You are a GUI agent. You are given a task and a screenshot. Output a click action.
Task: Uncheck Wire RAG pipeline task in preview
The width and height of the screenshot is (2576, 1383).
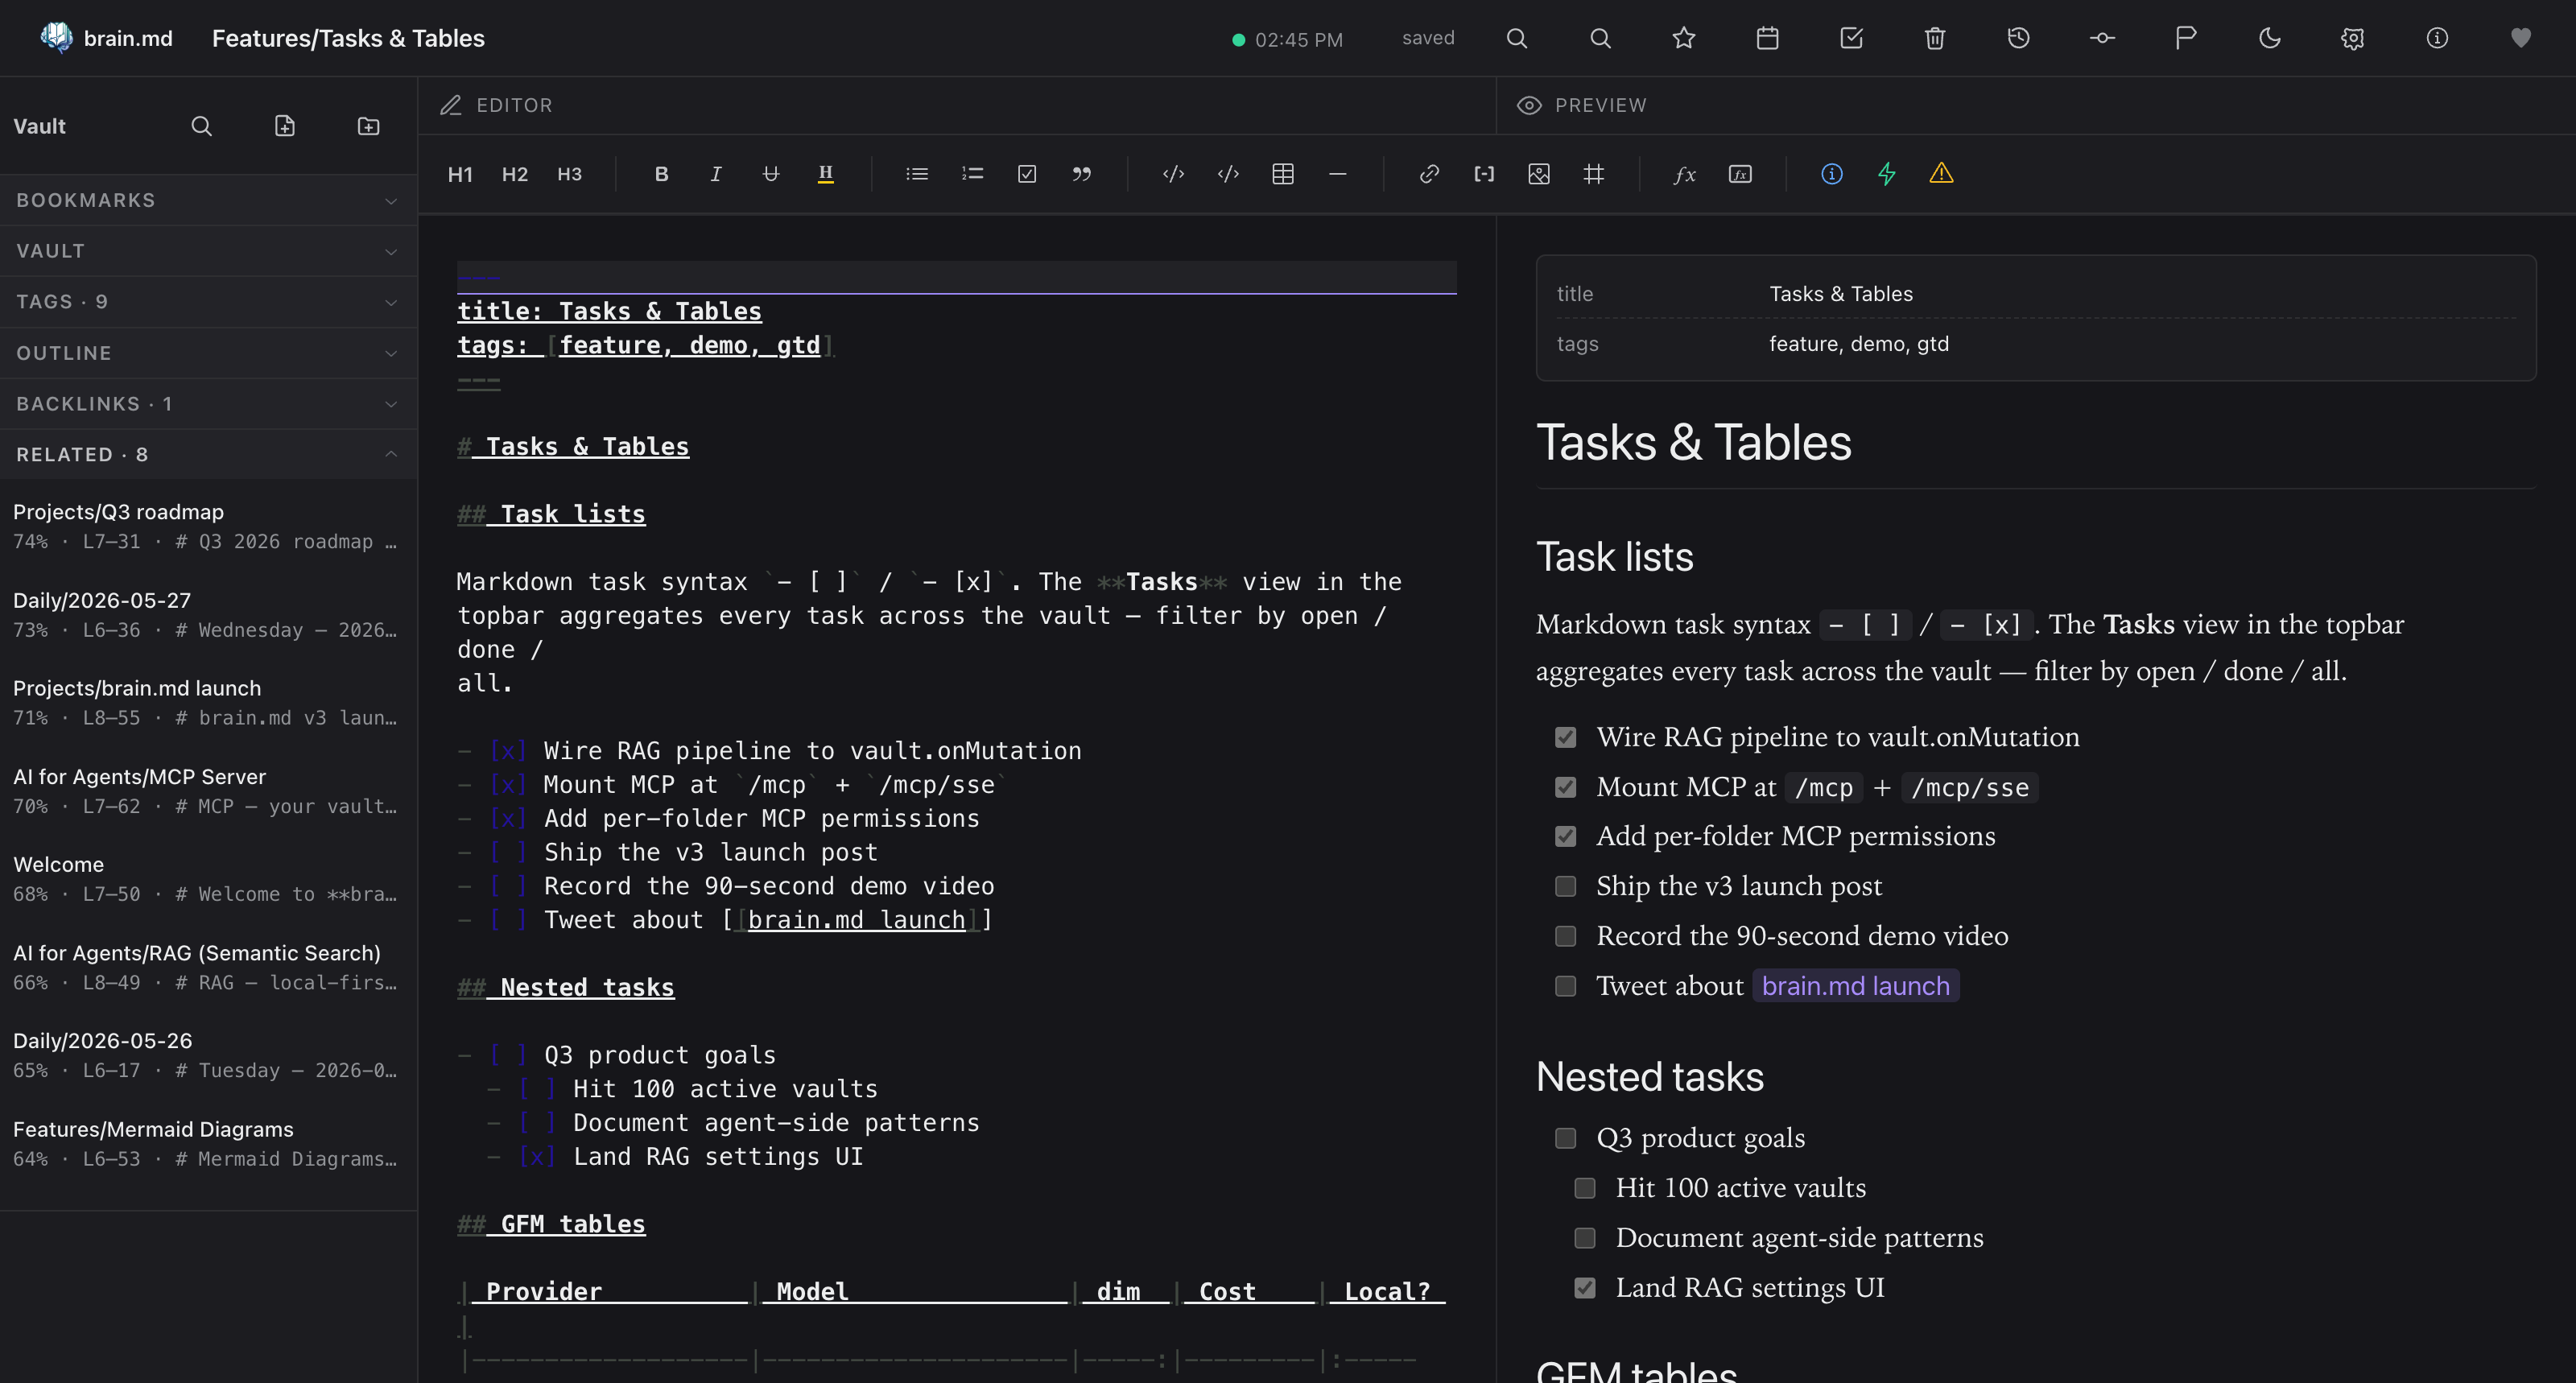point(1565,737)
